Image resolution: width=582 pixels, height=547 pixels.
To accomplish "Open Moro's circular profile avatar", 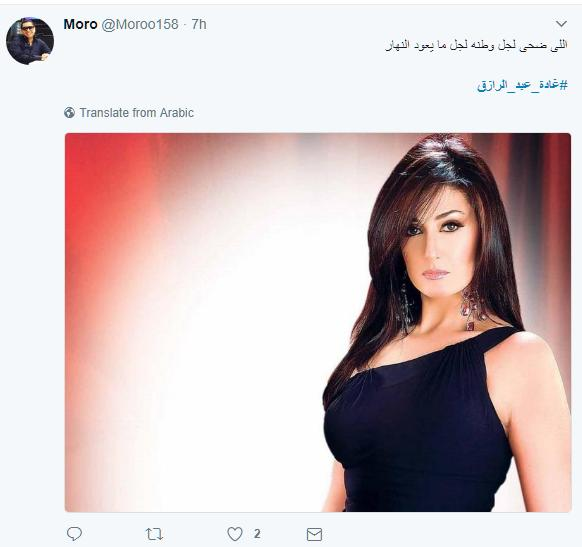I will [x=30, y=41].
